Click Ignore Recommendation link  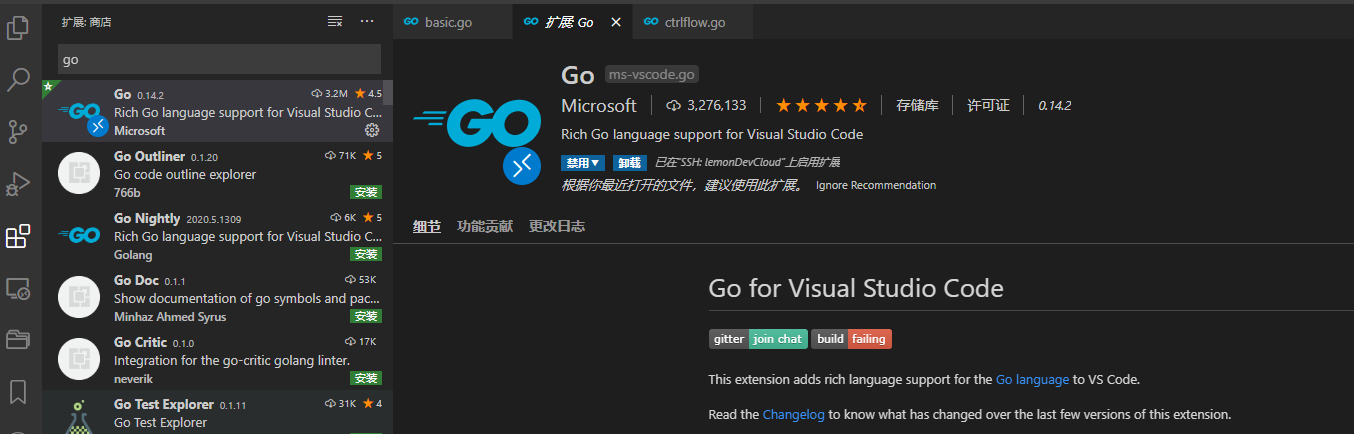(x=876, y=185)
